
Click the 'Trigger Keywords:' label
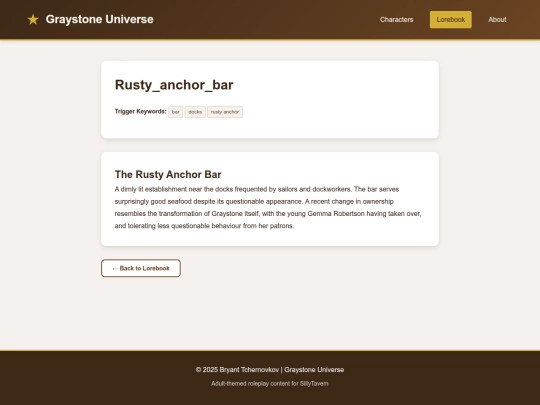pos(141,112)
